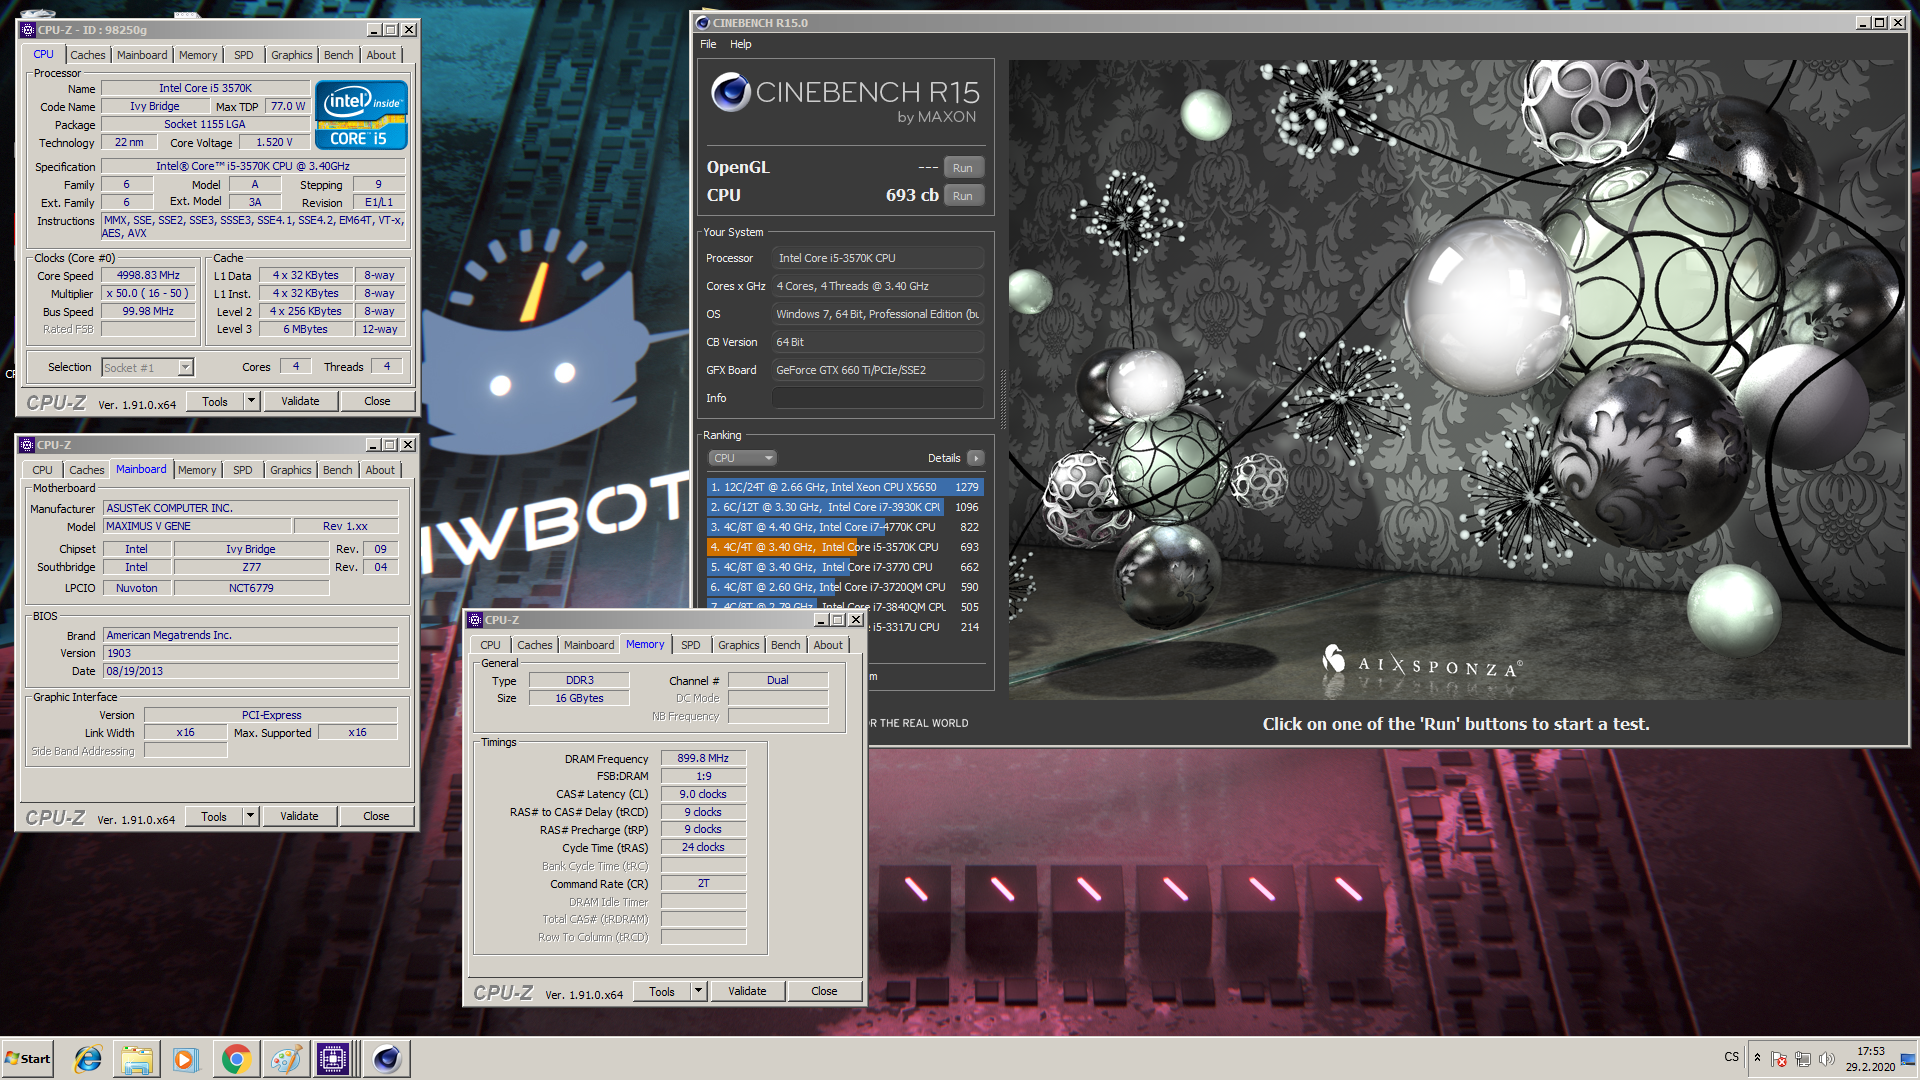Image resolution: width=1920 pixels, height=1080 pixels.
Task: Switch to Caches tab in top CPU-Z window
Action: 87,55
